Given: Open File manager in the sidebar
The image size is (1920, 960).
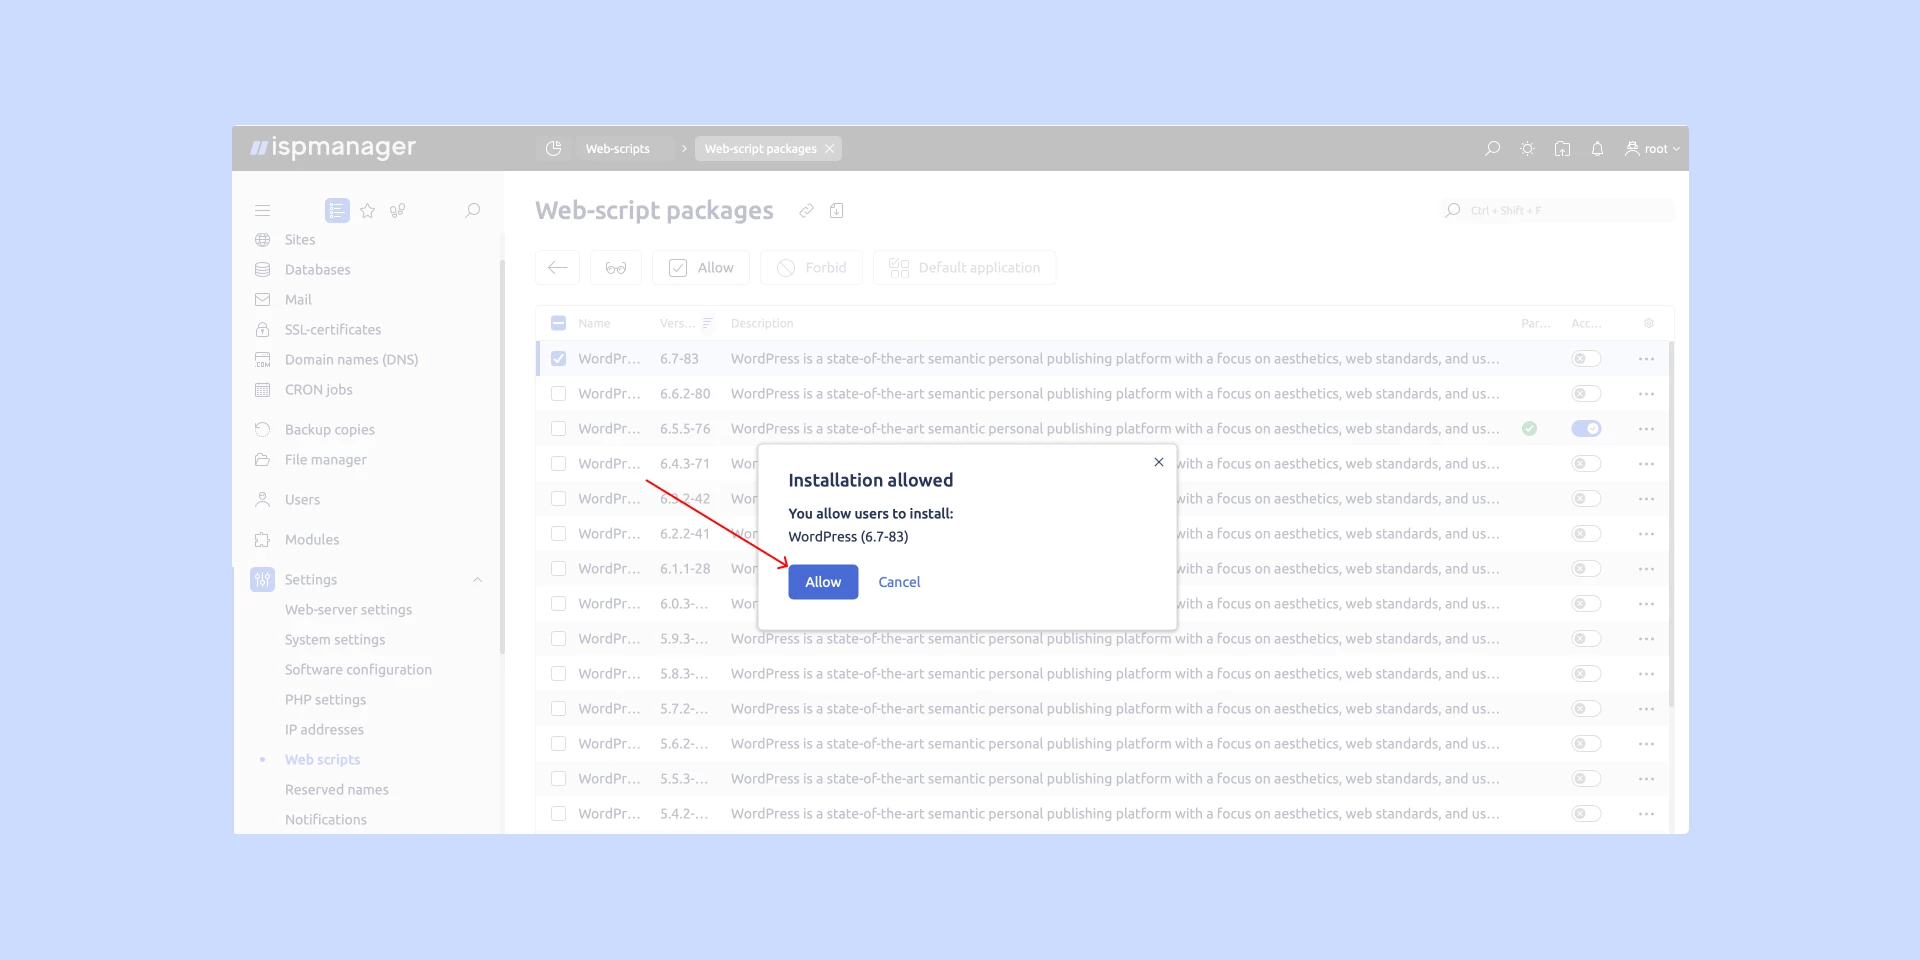Looking at the screenshot, I should 325,460.
